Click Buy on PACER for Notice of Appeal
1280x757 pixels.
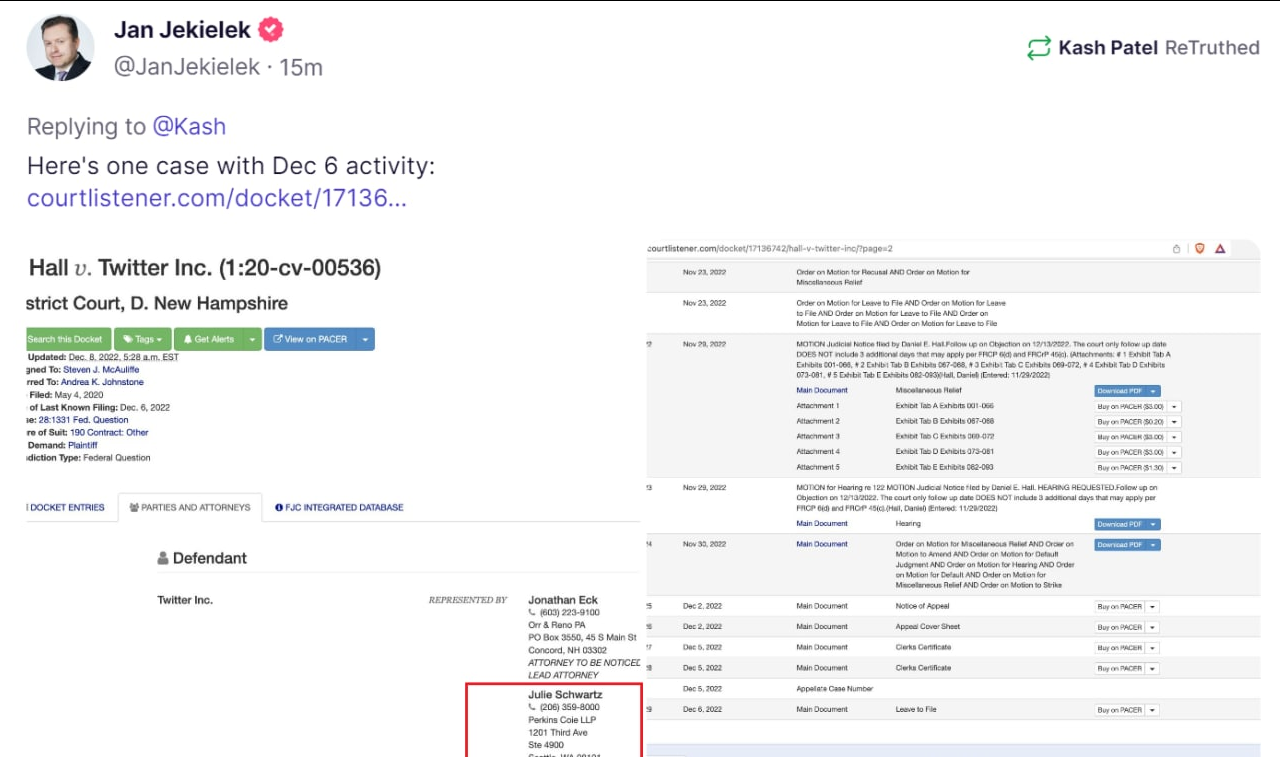1119,606
